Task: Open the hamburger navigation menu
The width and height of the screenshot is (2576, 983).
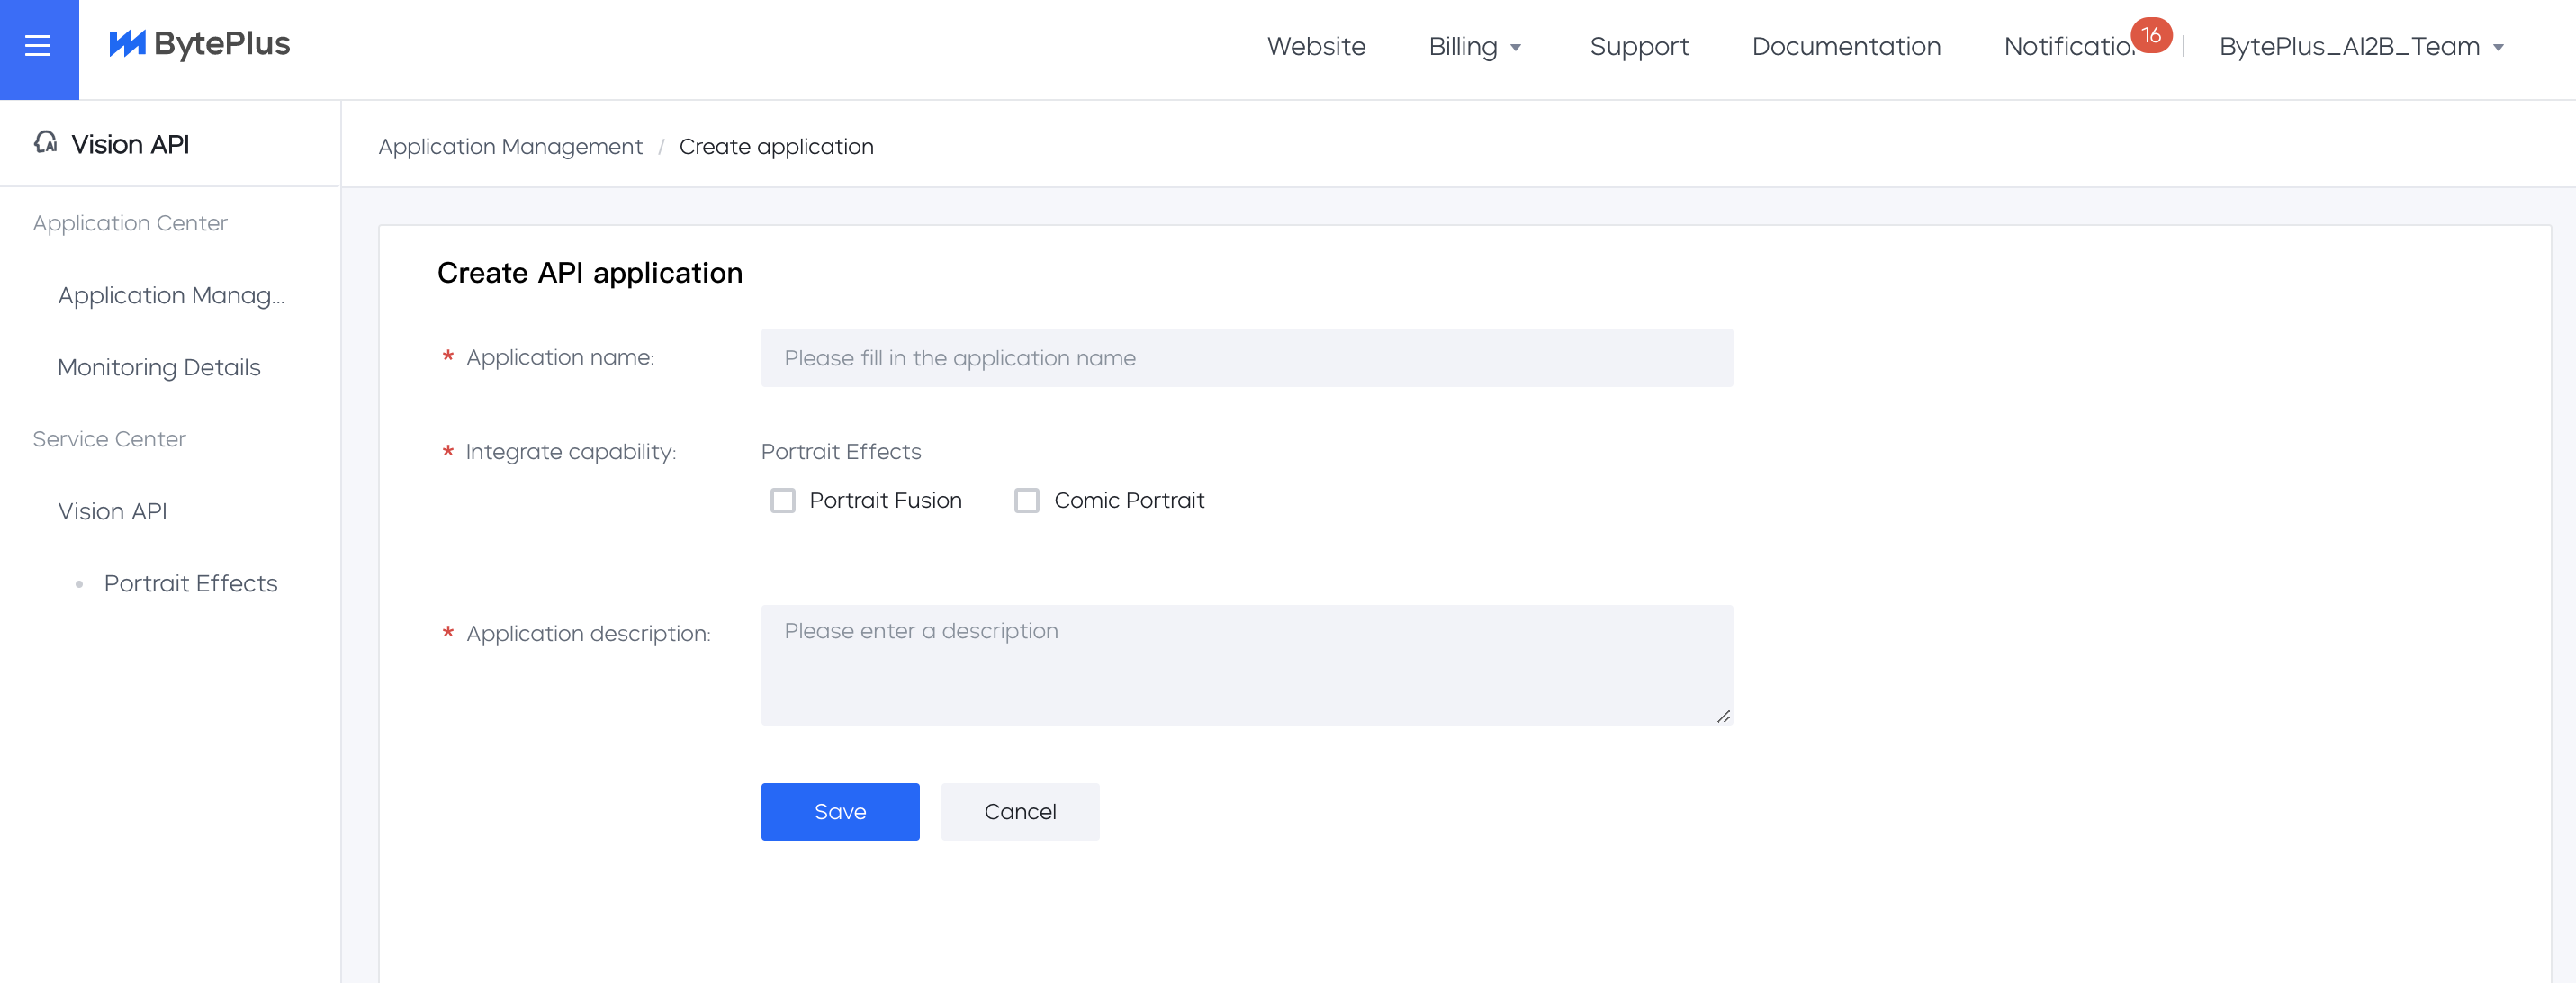Action: 38,46
